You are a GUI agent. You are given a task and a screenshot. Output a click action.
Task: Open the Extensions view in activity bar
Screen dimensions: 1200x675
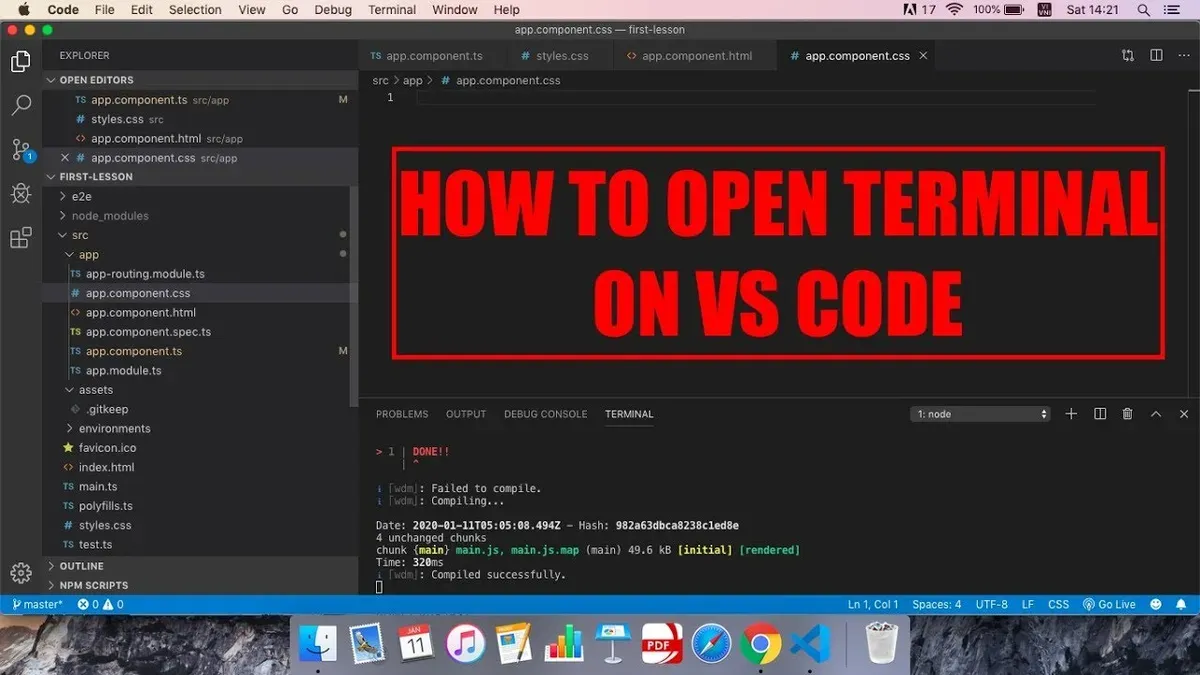click(x=20, y=237)
